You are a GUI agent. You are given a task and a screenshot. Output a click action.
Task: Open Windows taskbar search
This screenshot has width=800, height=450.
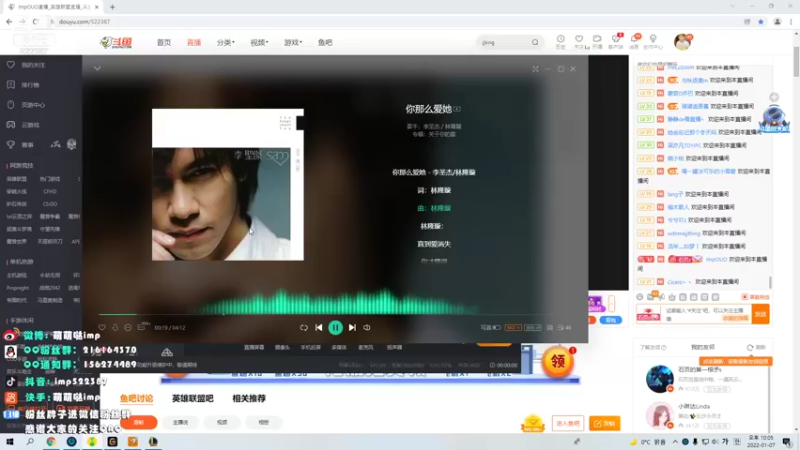coord(30,442)
